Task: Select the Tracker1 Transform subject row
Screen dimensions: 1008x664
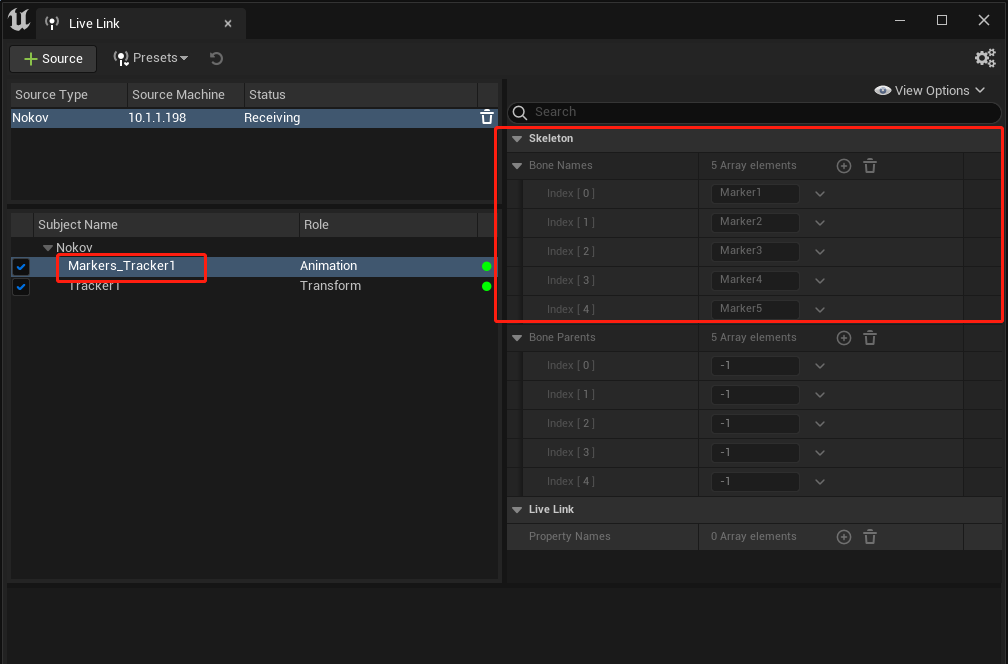Action: point(254,286)
